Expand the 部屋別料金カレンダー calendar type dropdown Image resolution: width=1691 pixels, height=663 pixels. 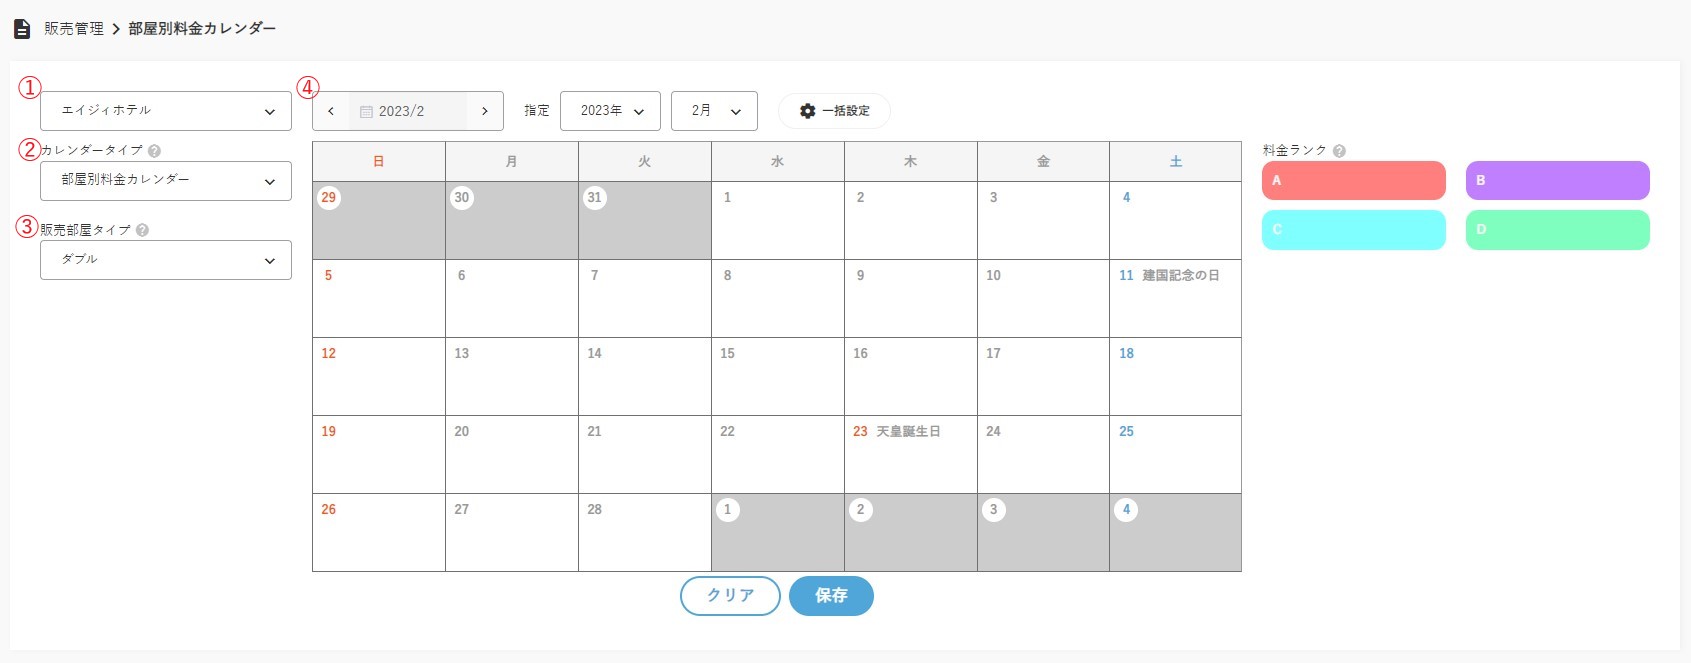[166, 181]
